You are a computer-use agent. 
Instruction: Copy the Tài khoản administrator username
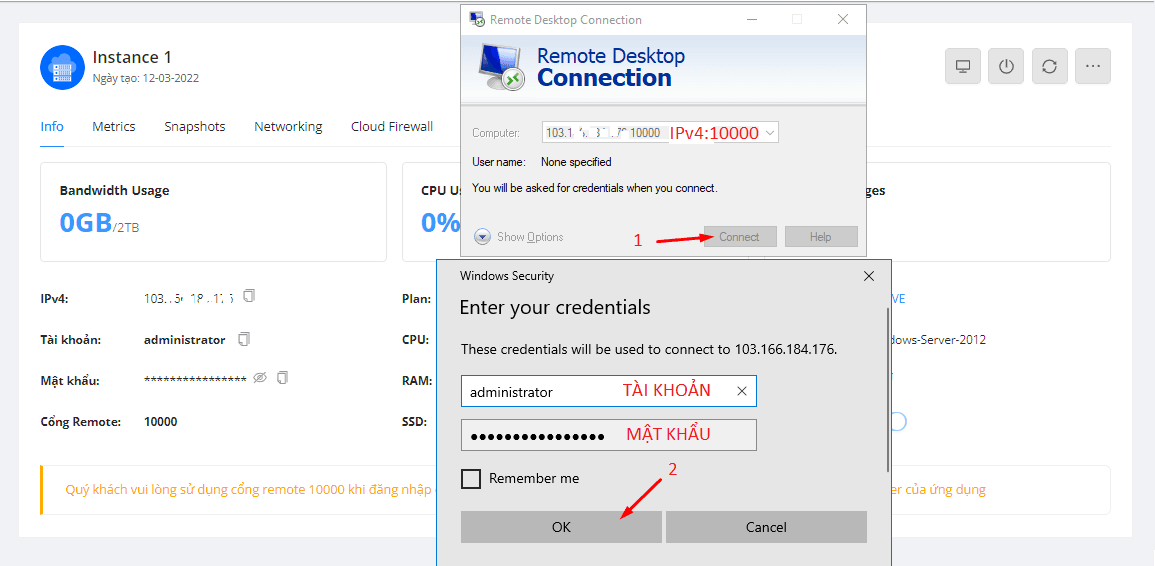coord(244,339)
